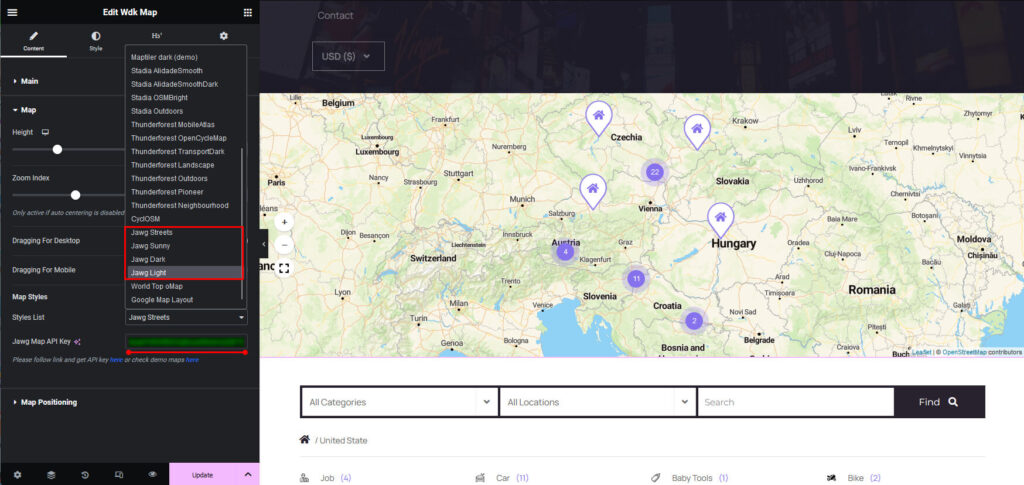Open the USD ($) currency dropdown
This screenshot has width=1024, height=485.
tap(348, 56)
